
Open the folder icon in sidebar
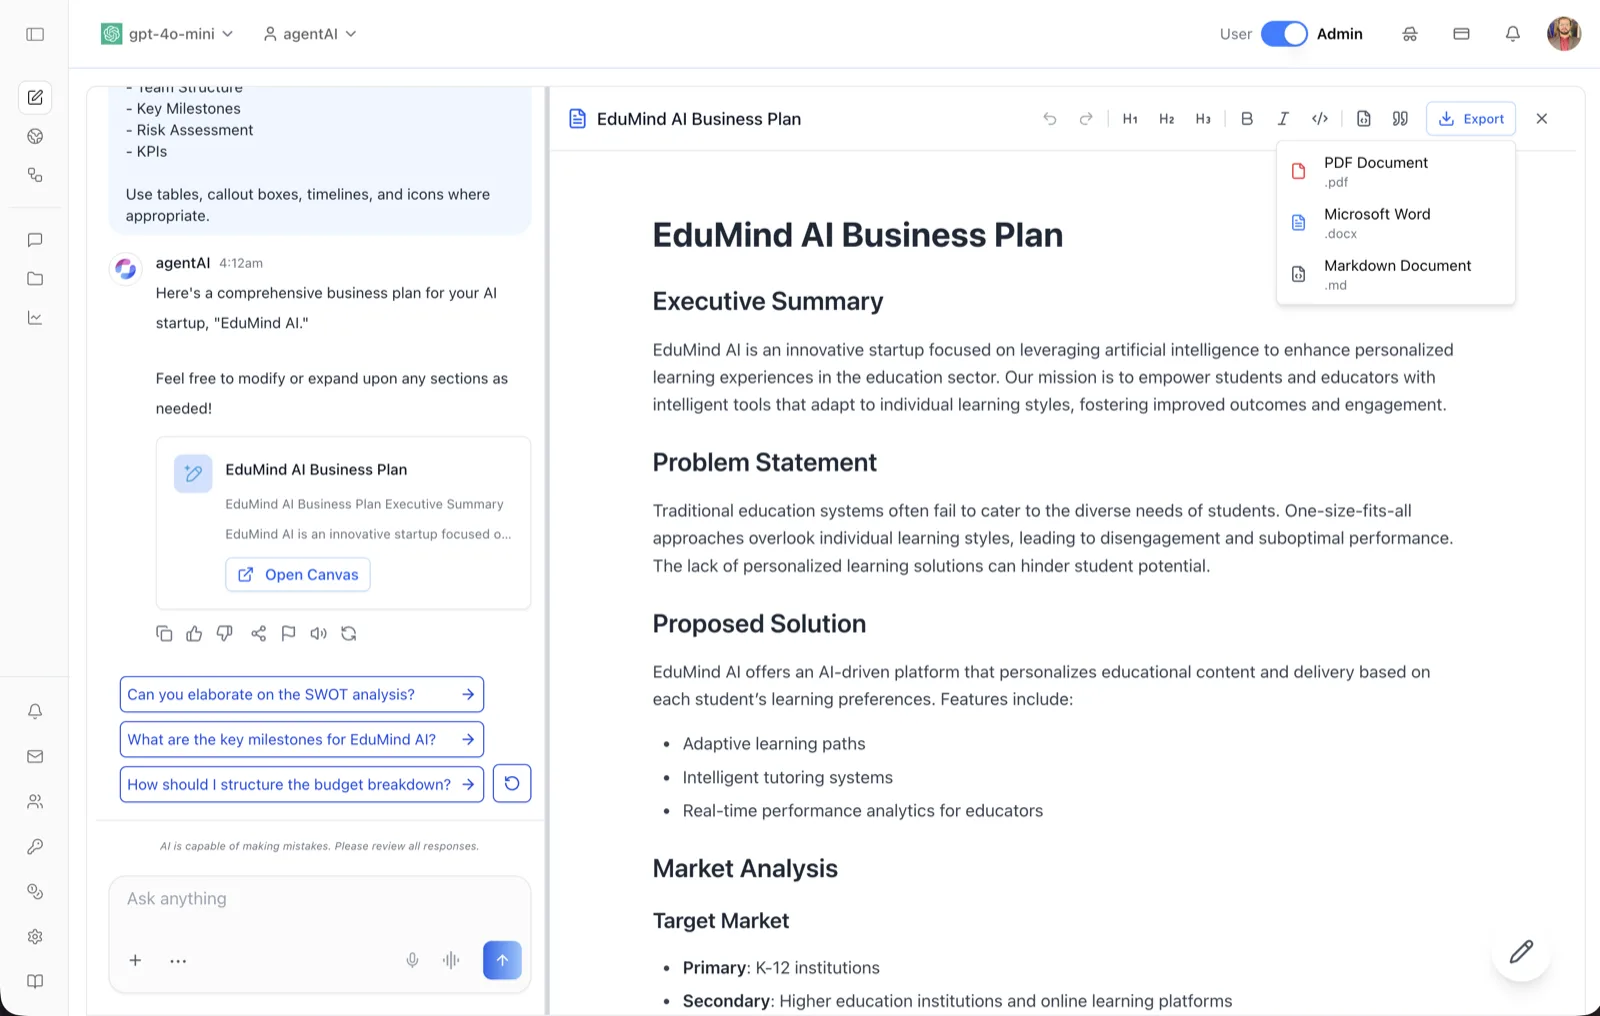tap(35, 279)
